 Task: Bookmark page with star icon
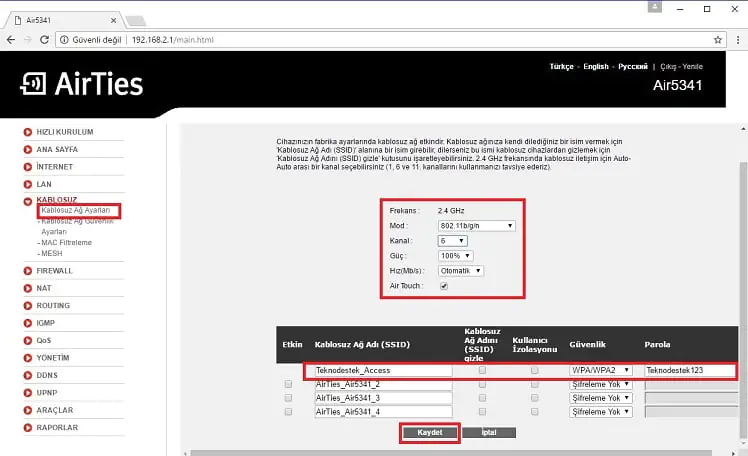click(x=717, y=40)
